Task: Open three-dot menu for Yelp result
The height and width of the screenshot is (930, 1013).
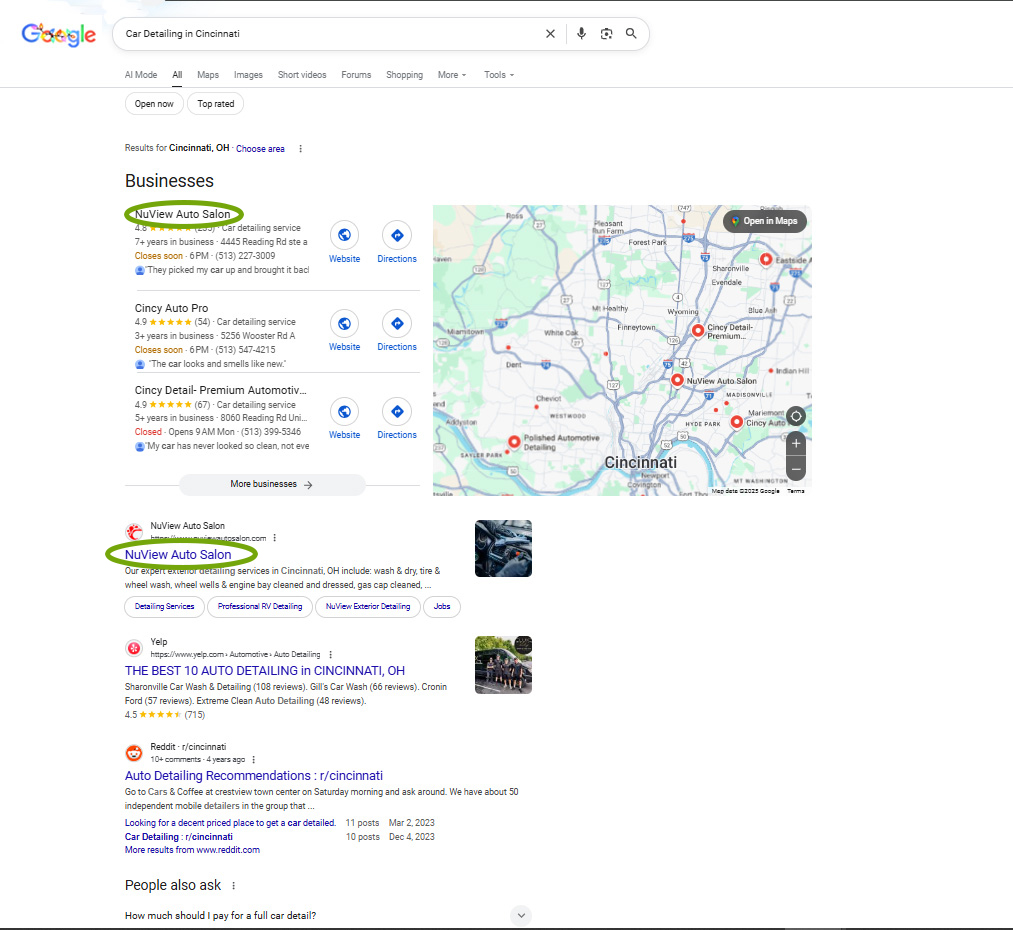Action: tap(331, 654)
